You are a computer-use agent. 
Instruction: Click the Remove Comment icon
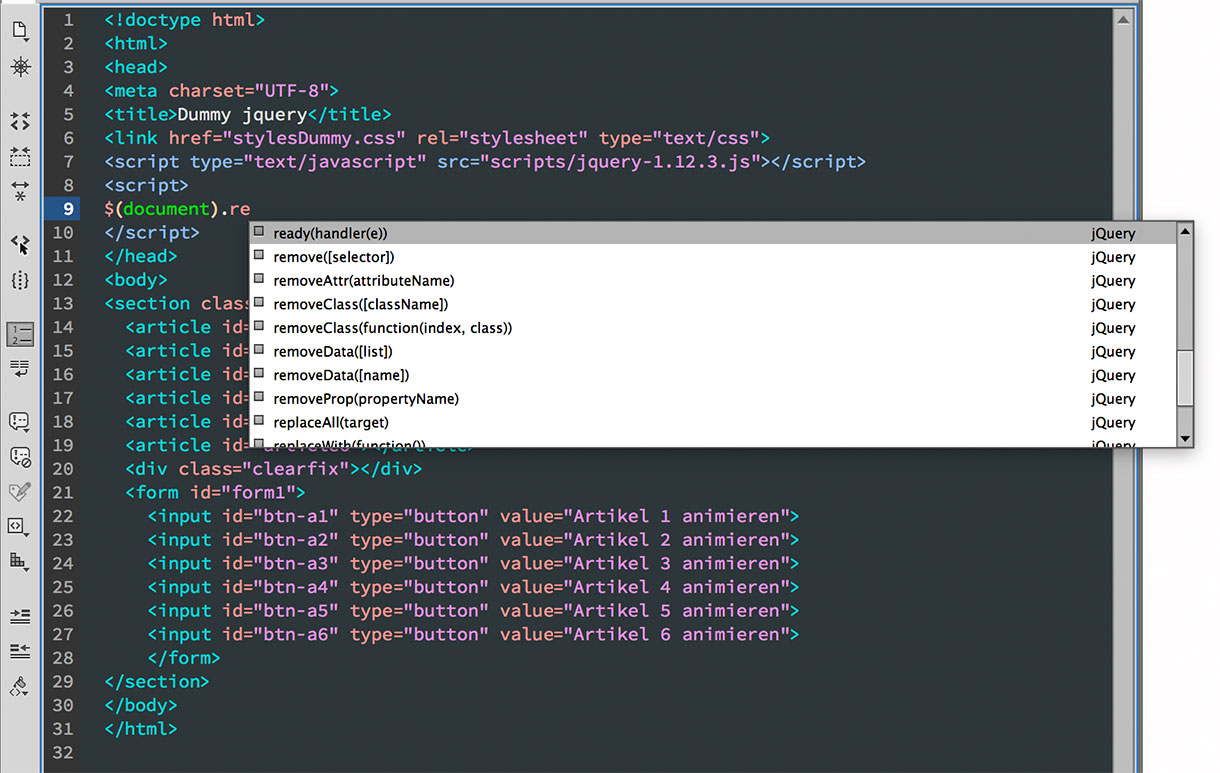point(20,457)
